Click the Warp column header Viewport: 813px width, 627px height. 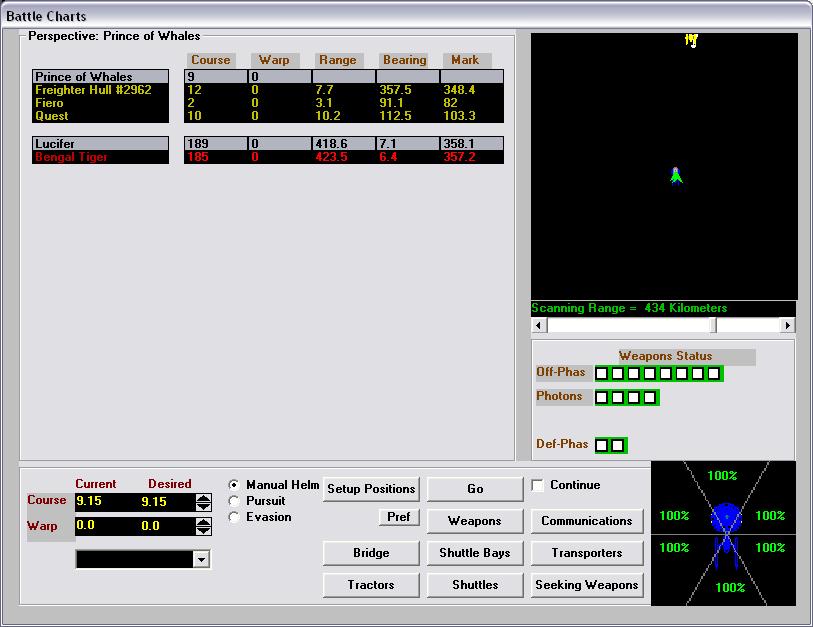point(274,60)
